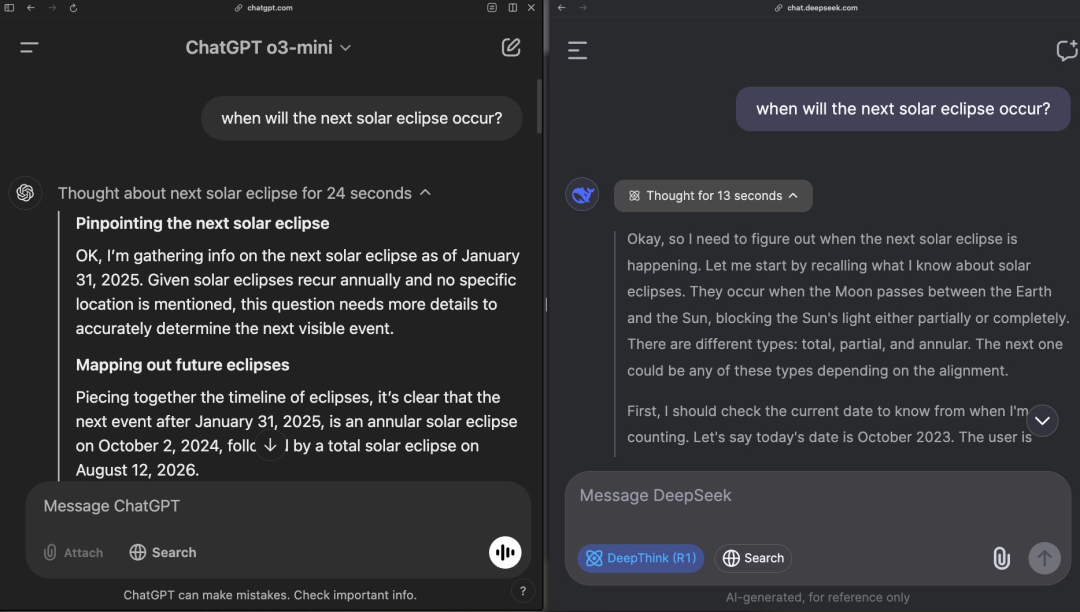Toggle ChatGPT web Search option

(163, 552)
